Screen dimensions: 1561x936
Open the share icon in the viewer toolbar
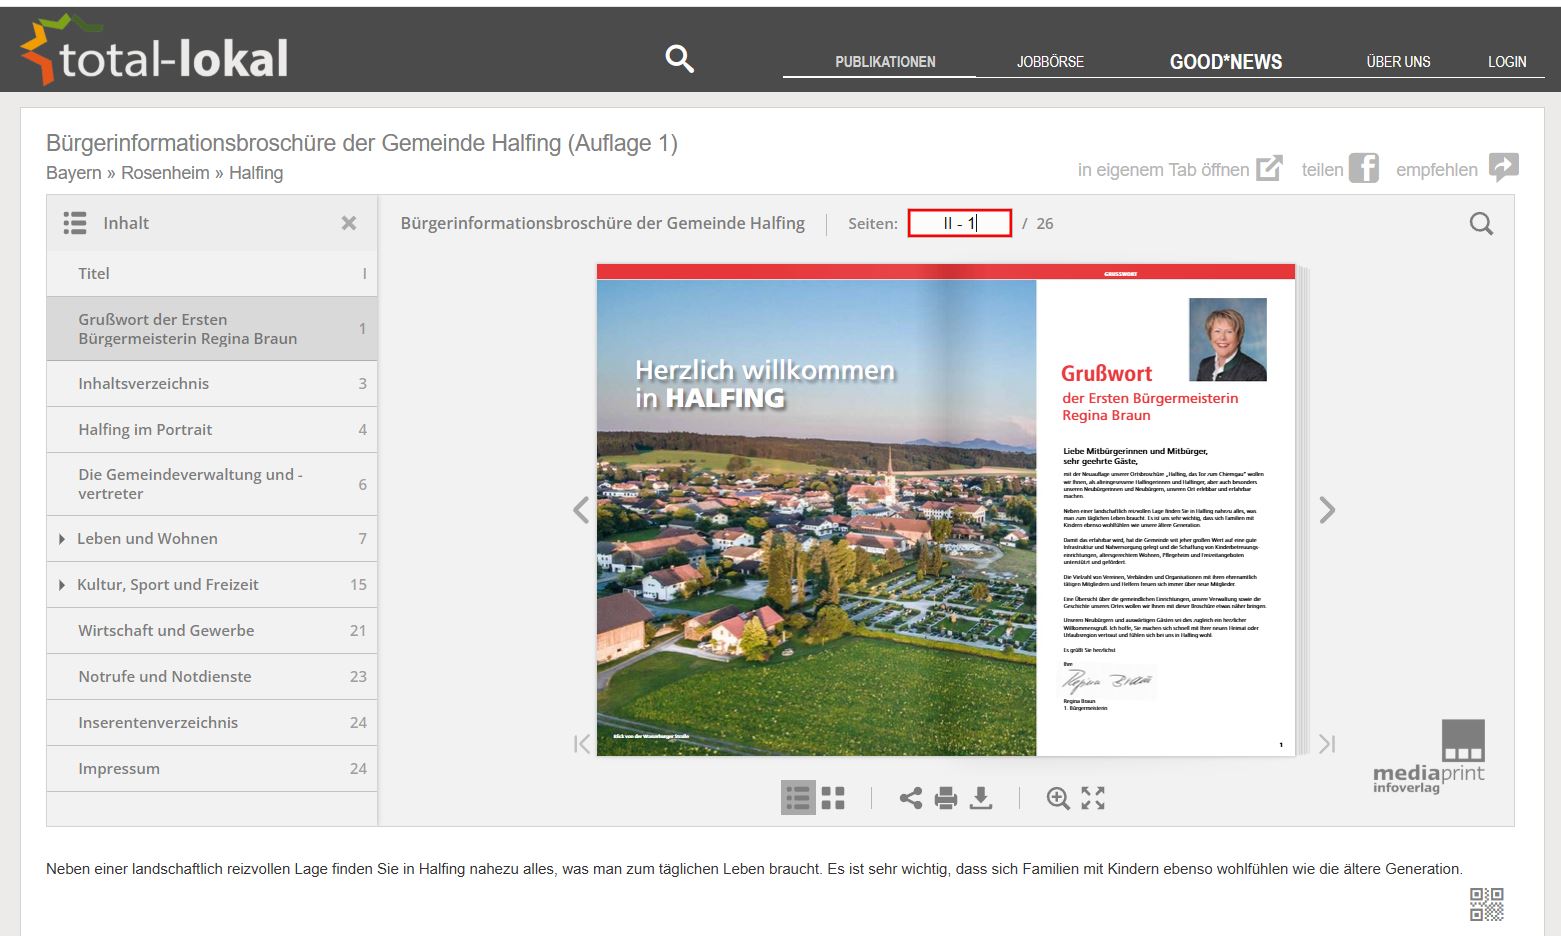pyautogui.click(x=910, y=798)
